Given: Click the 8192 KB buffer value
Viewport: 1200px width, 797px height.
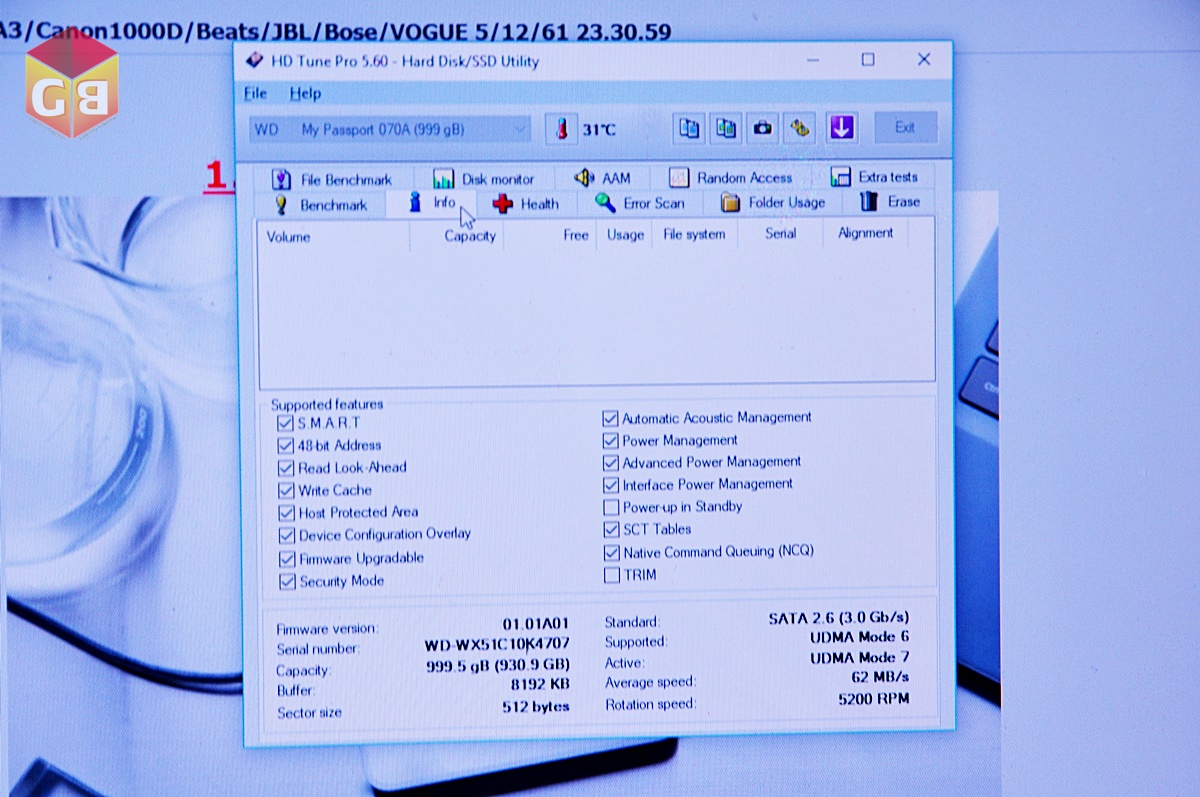Looking at the screenshot, I should point(540,686).
